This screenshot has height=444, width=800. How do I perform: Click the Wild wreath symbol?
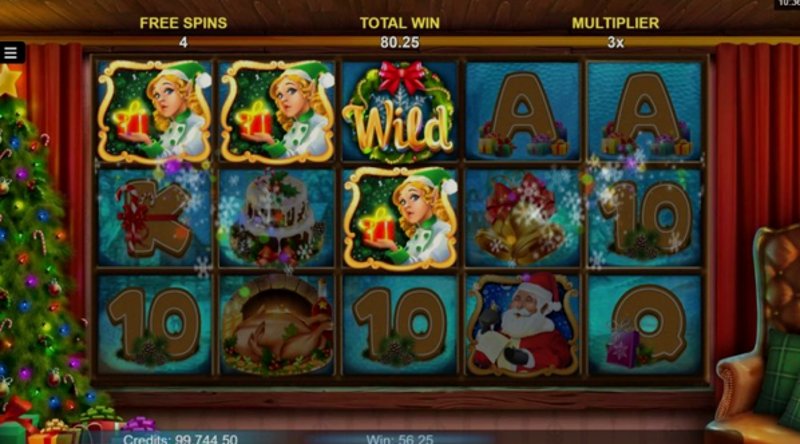(x=399, y=111)
